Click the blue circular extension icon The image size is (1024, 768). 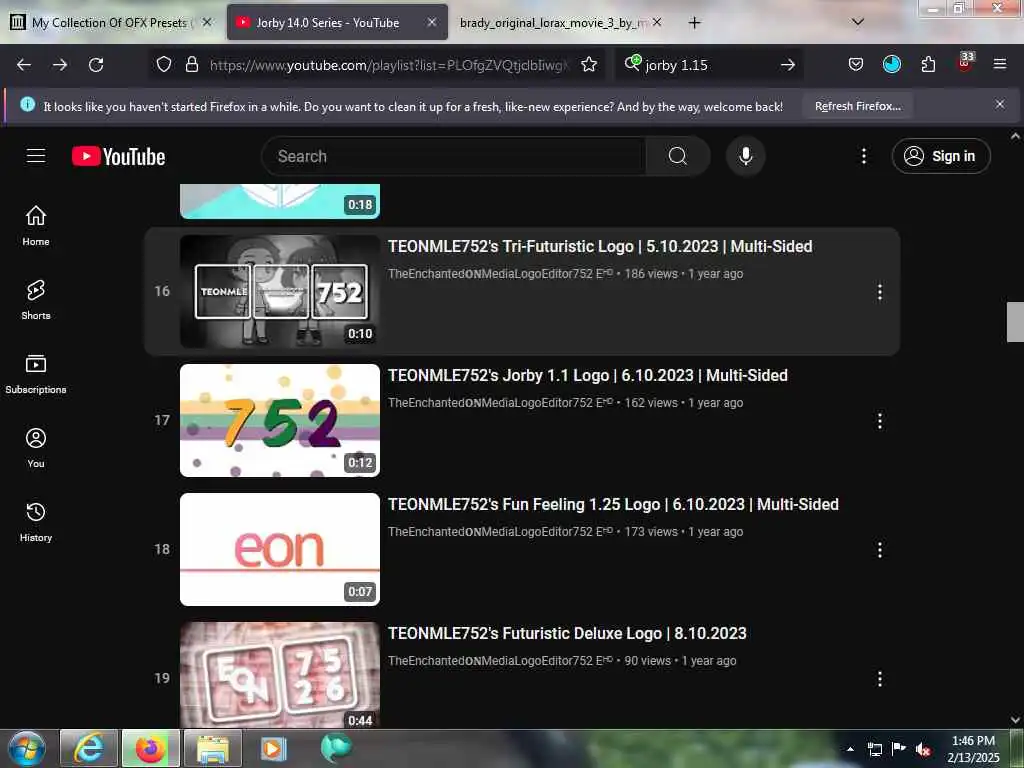pyautogui.click(x=892, y=64)
